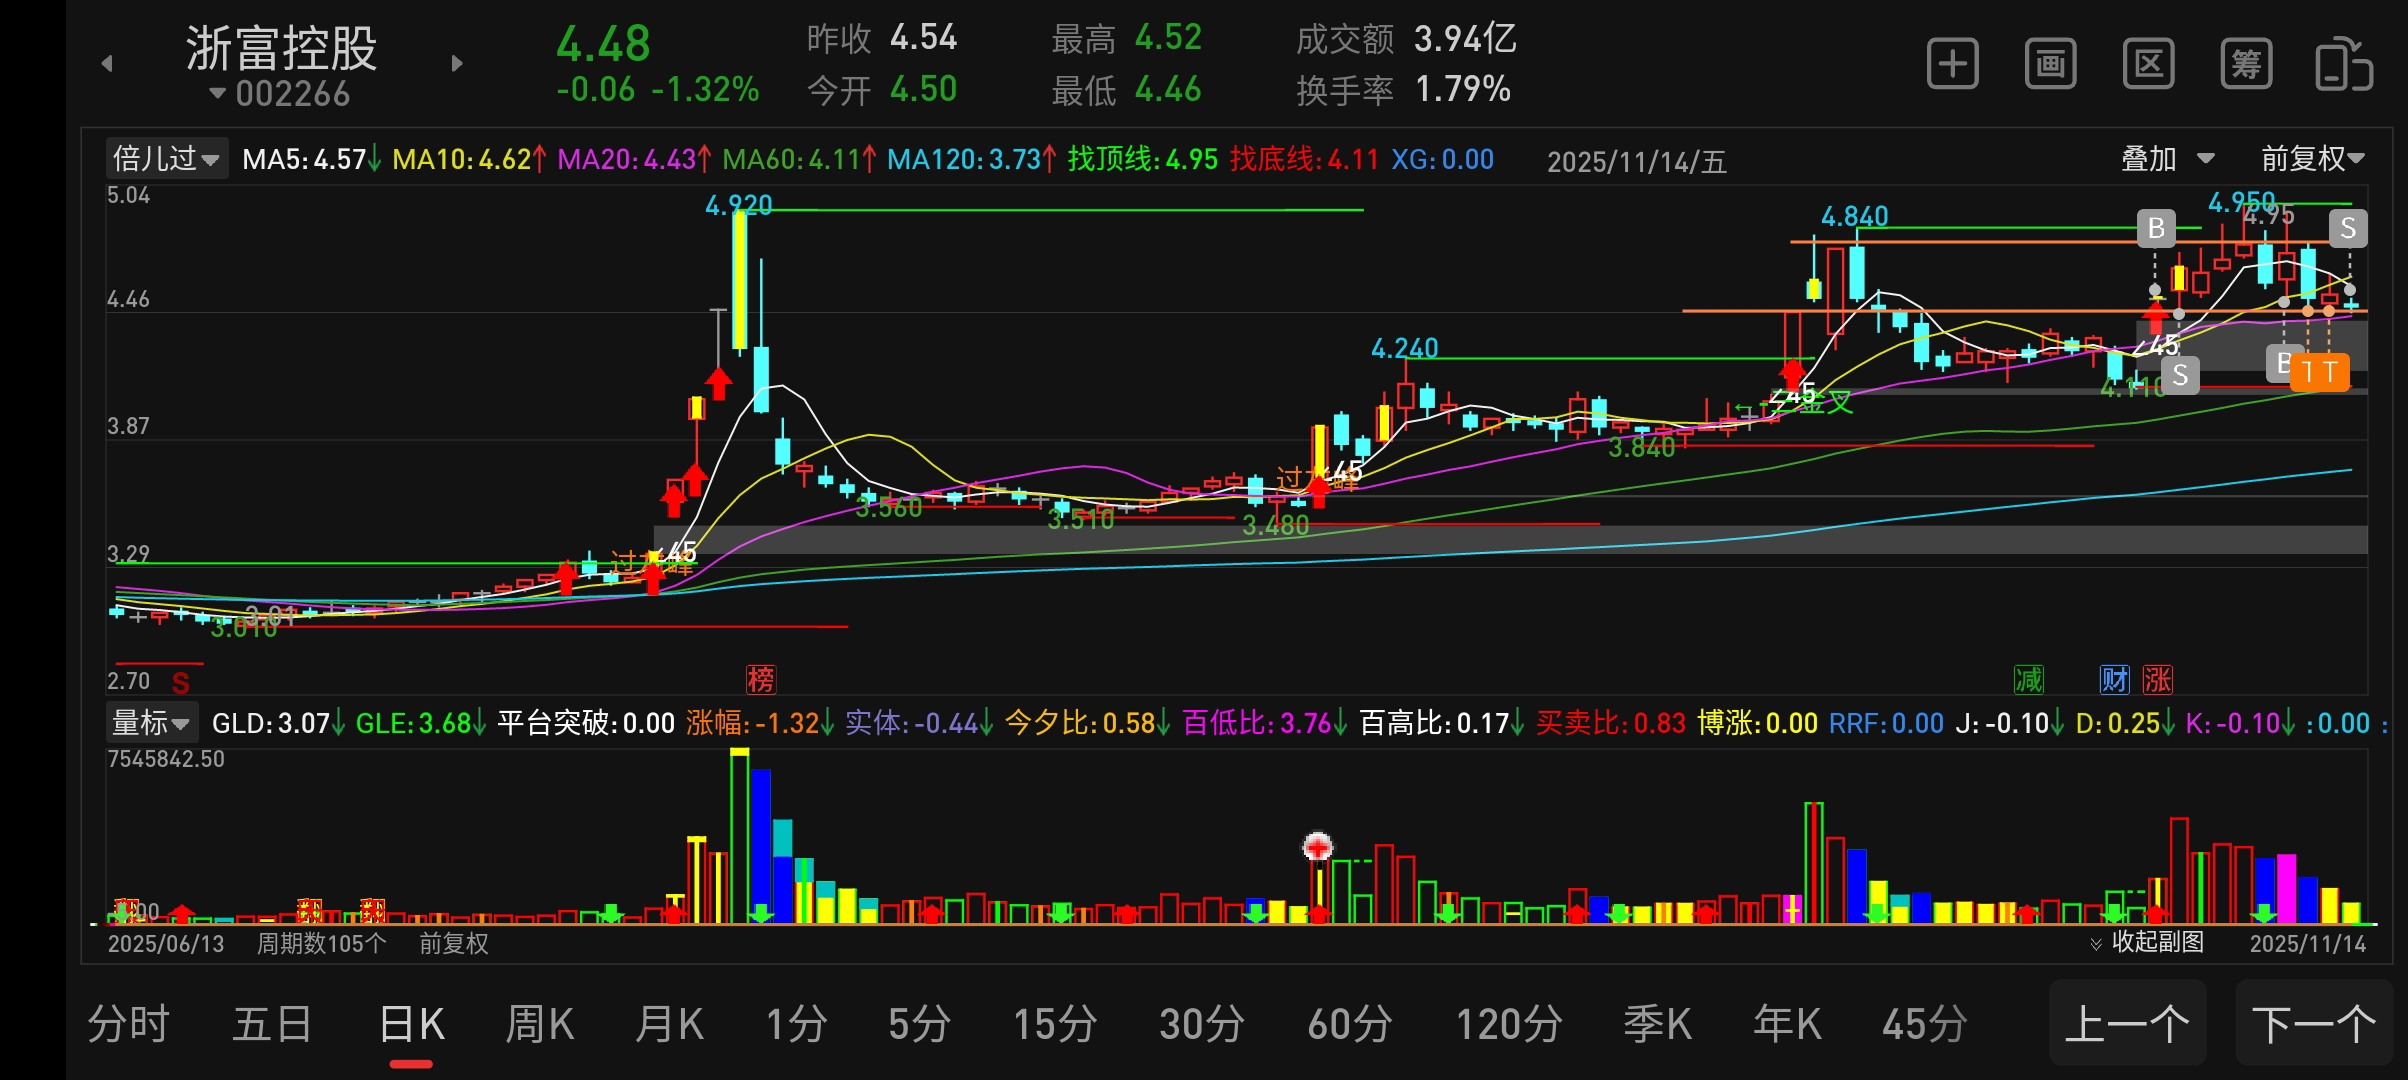The image size is (2408, 1080).
Task: Switch to the 分时 tab
Action: click(129, 1025)
